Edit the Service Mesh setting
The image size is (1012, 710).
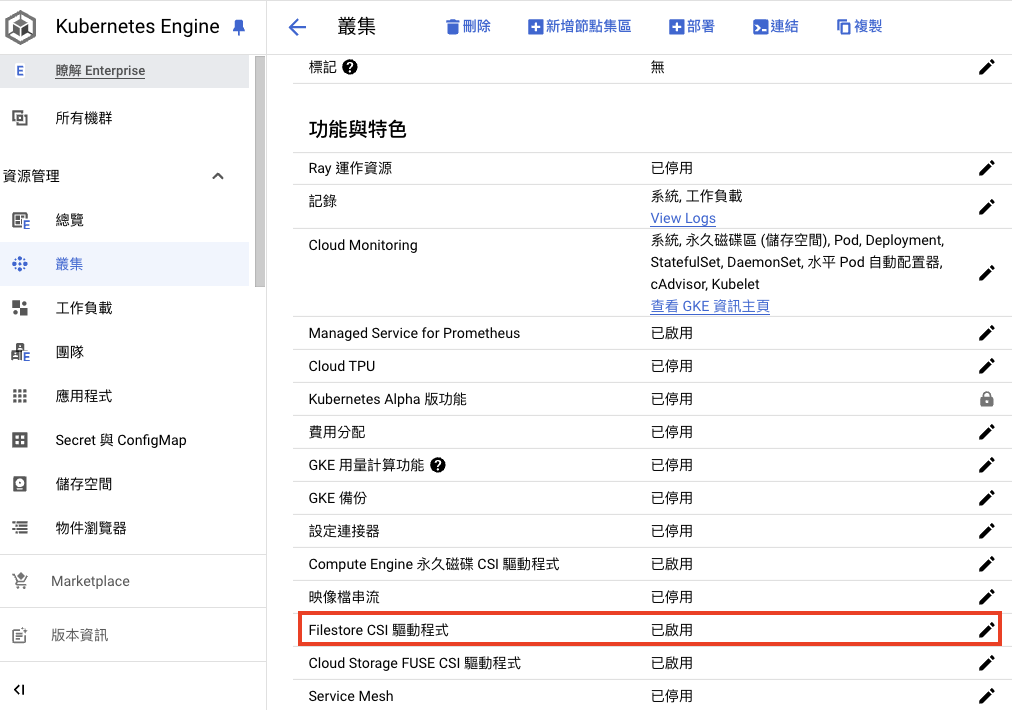[x=986, y=696]
